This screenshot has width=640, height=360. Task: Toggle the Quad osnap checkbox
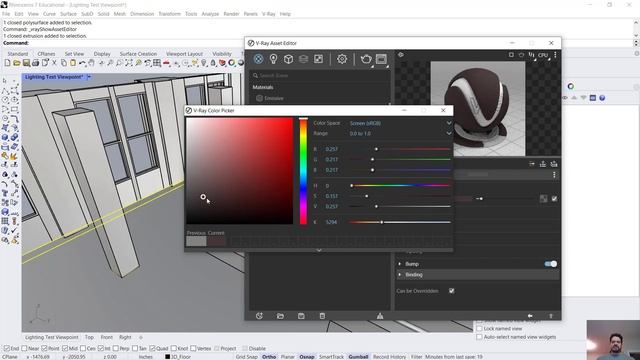click(x=152, y=348)
